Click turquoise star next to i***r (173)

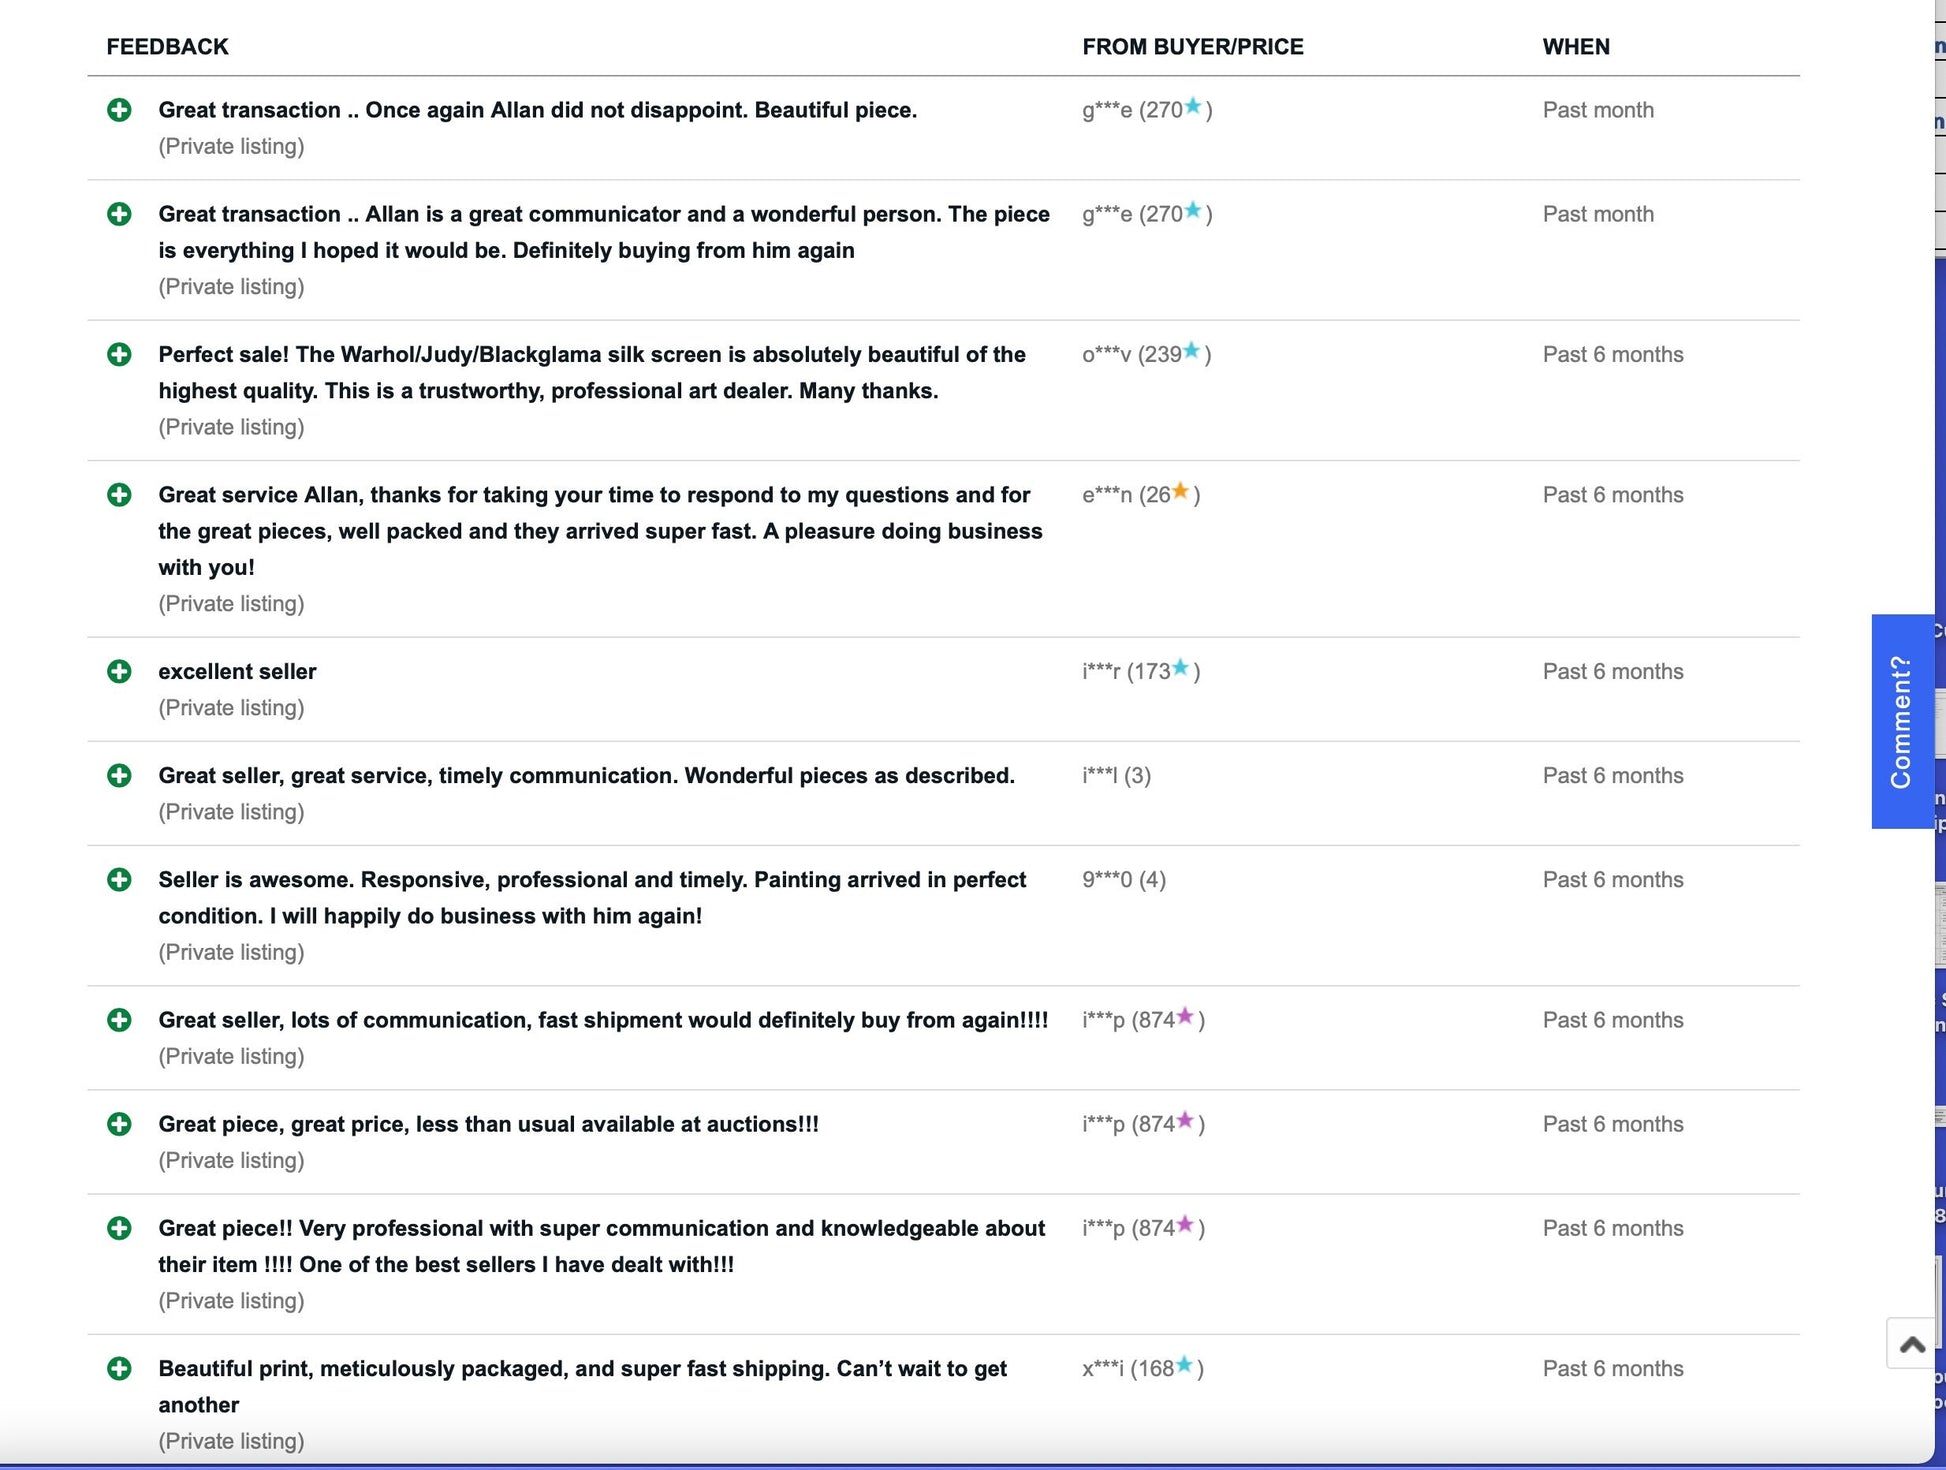click(x=1180, y=668)
